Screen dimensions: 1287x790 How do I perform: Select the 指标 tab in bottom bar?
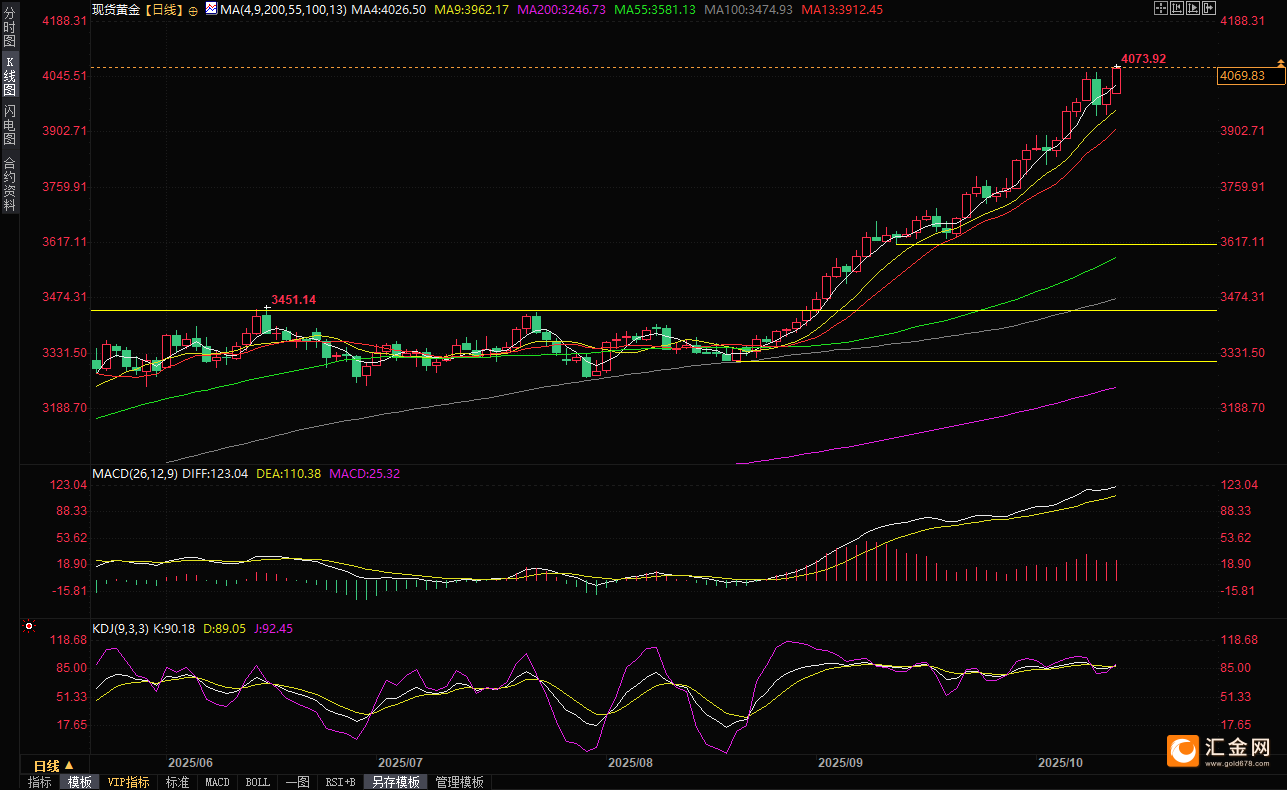pos(40,782)
